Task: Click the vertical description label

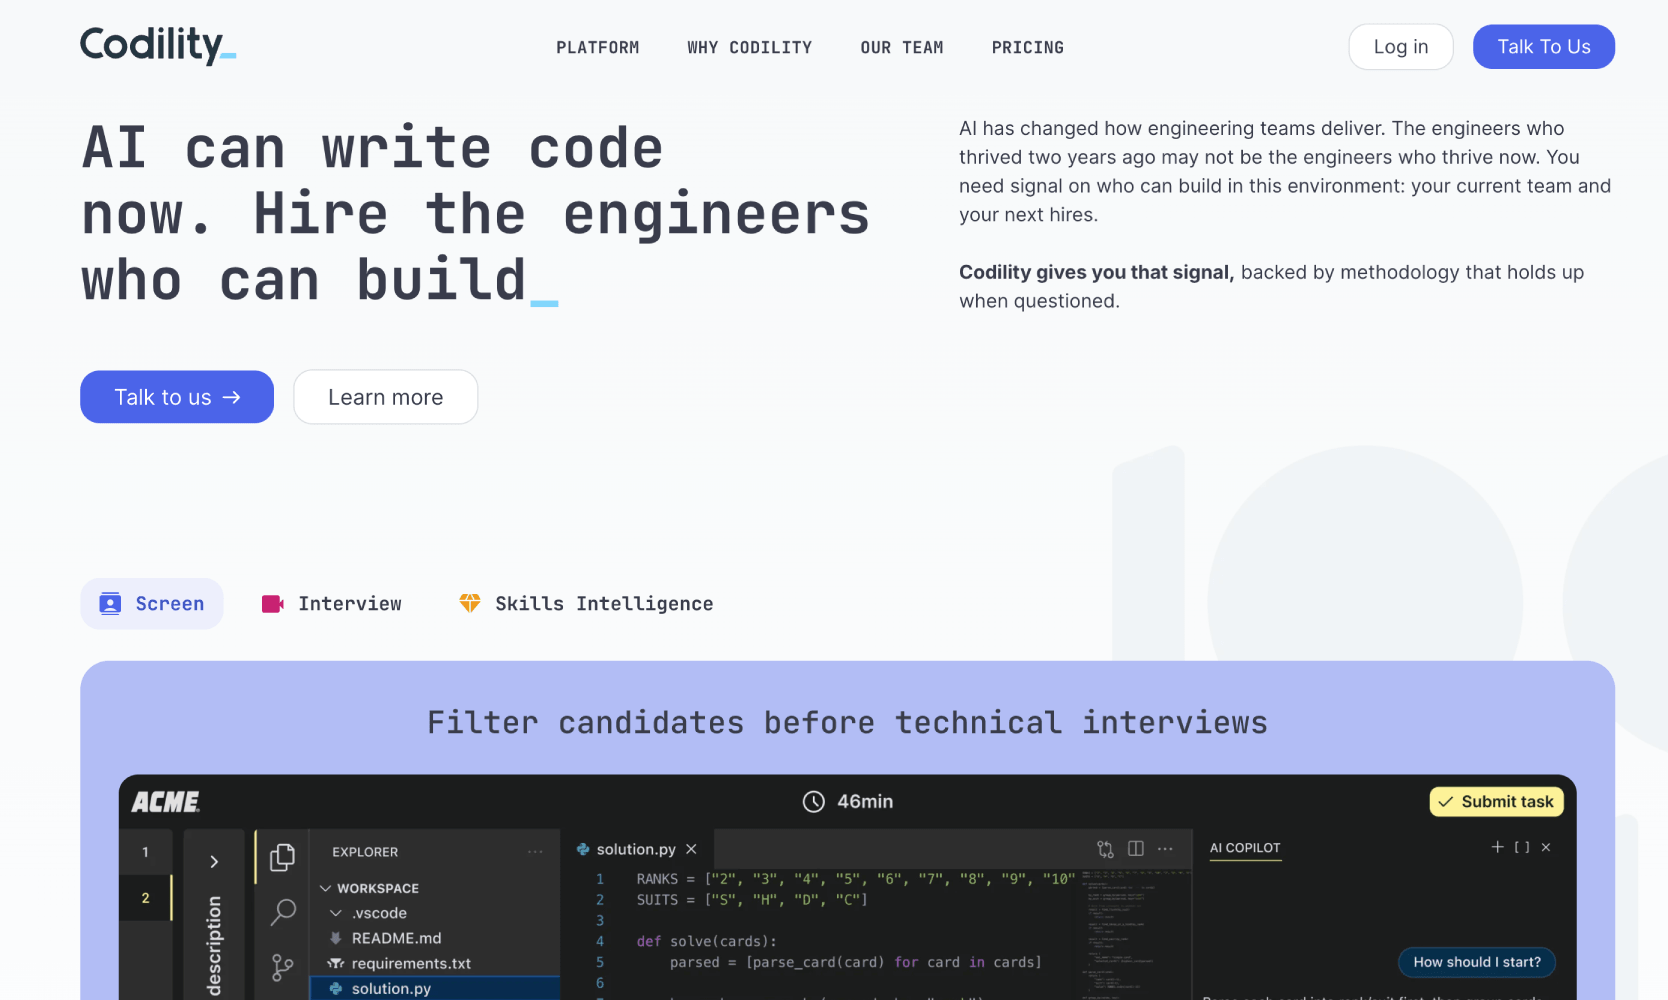Action: (x=214, y=946)
